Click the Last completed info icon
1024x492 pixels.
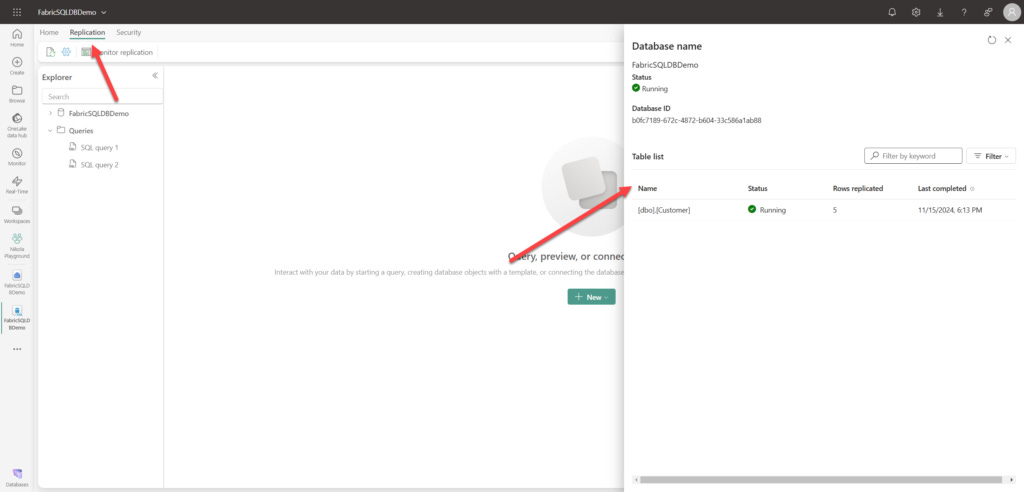[x=972, y=189]
